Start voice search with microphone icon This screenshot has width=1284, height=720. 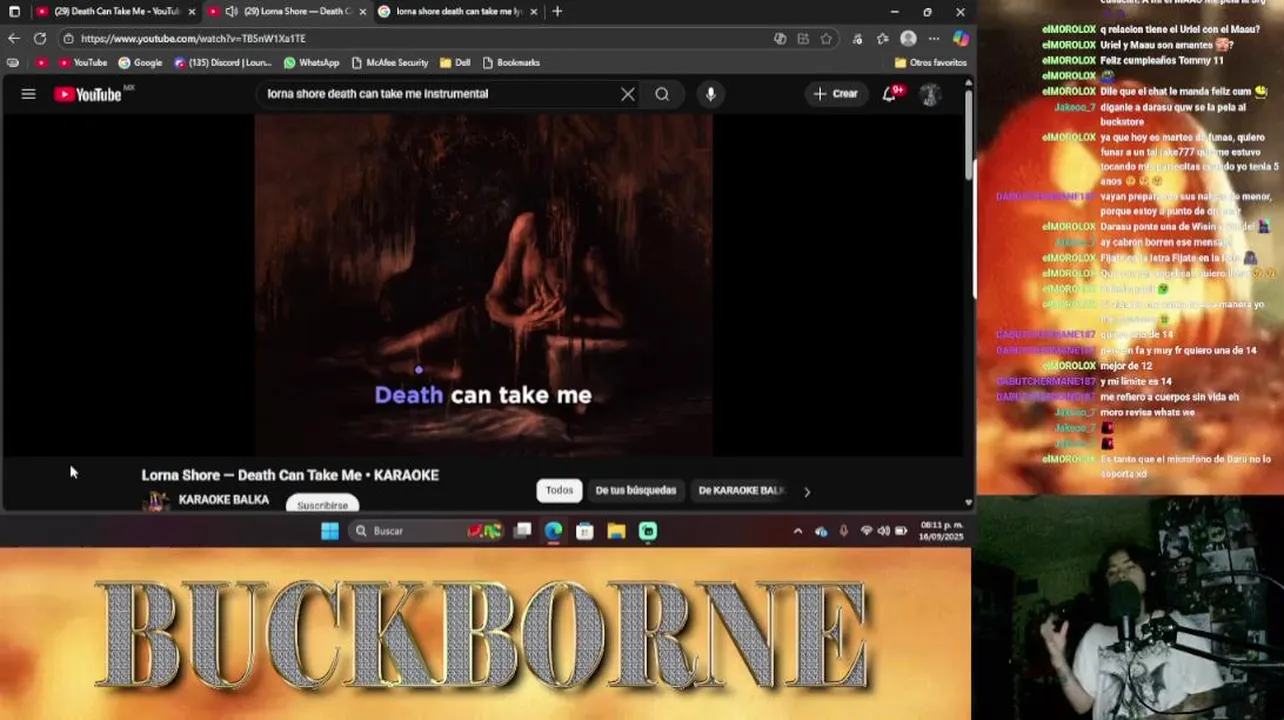point(710,94)
